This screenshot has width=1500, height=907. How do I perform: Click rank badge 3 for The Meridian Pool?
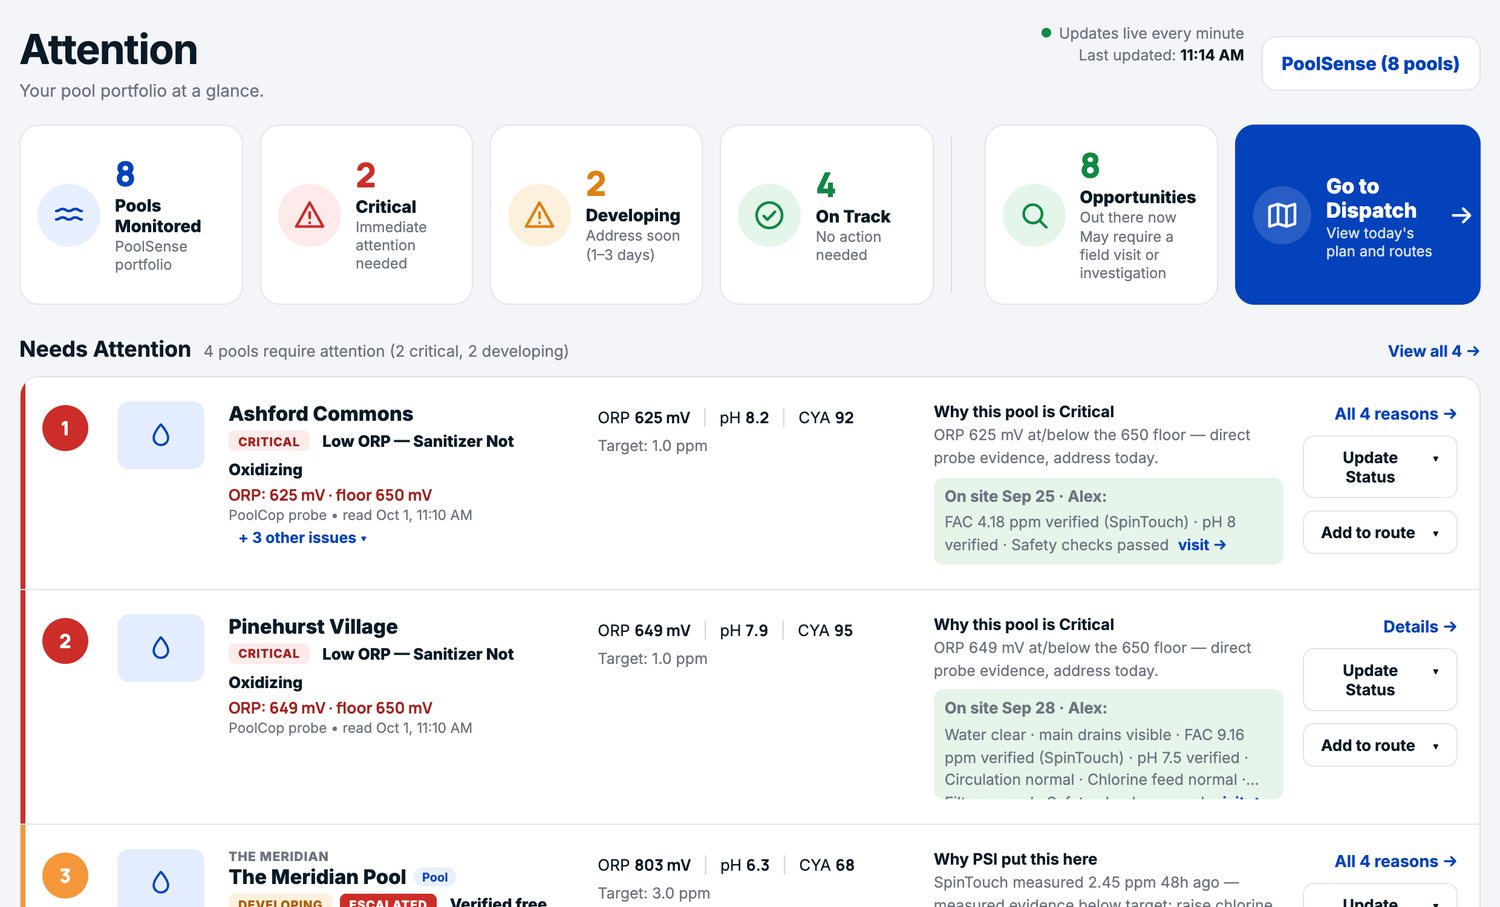pyautogui.click(x=65, y=876)
